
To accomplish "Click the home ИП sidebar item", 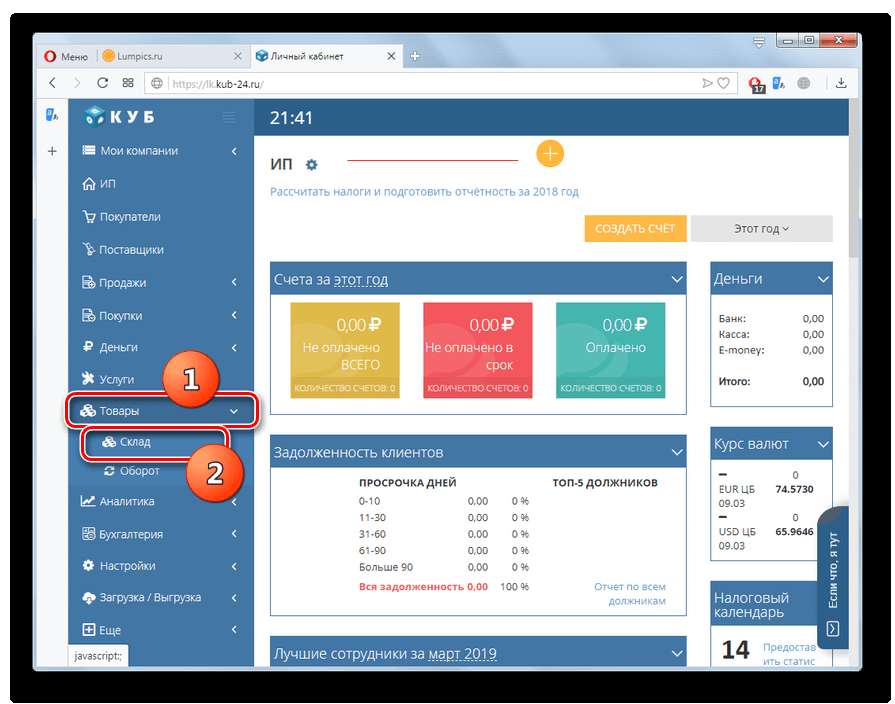I will pyautogui.click(x=99, y=184).
